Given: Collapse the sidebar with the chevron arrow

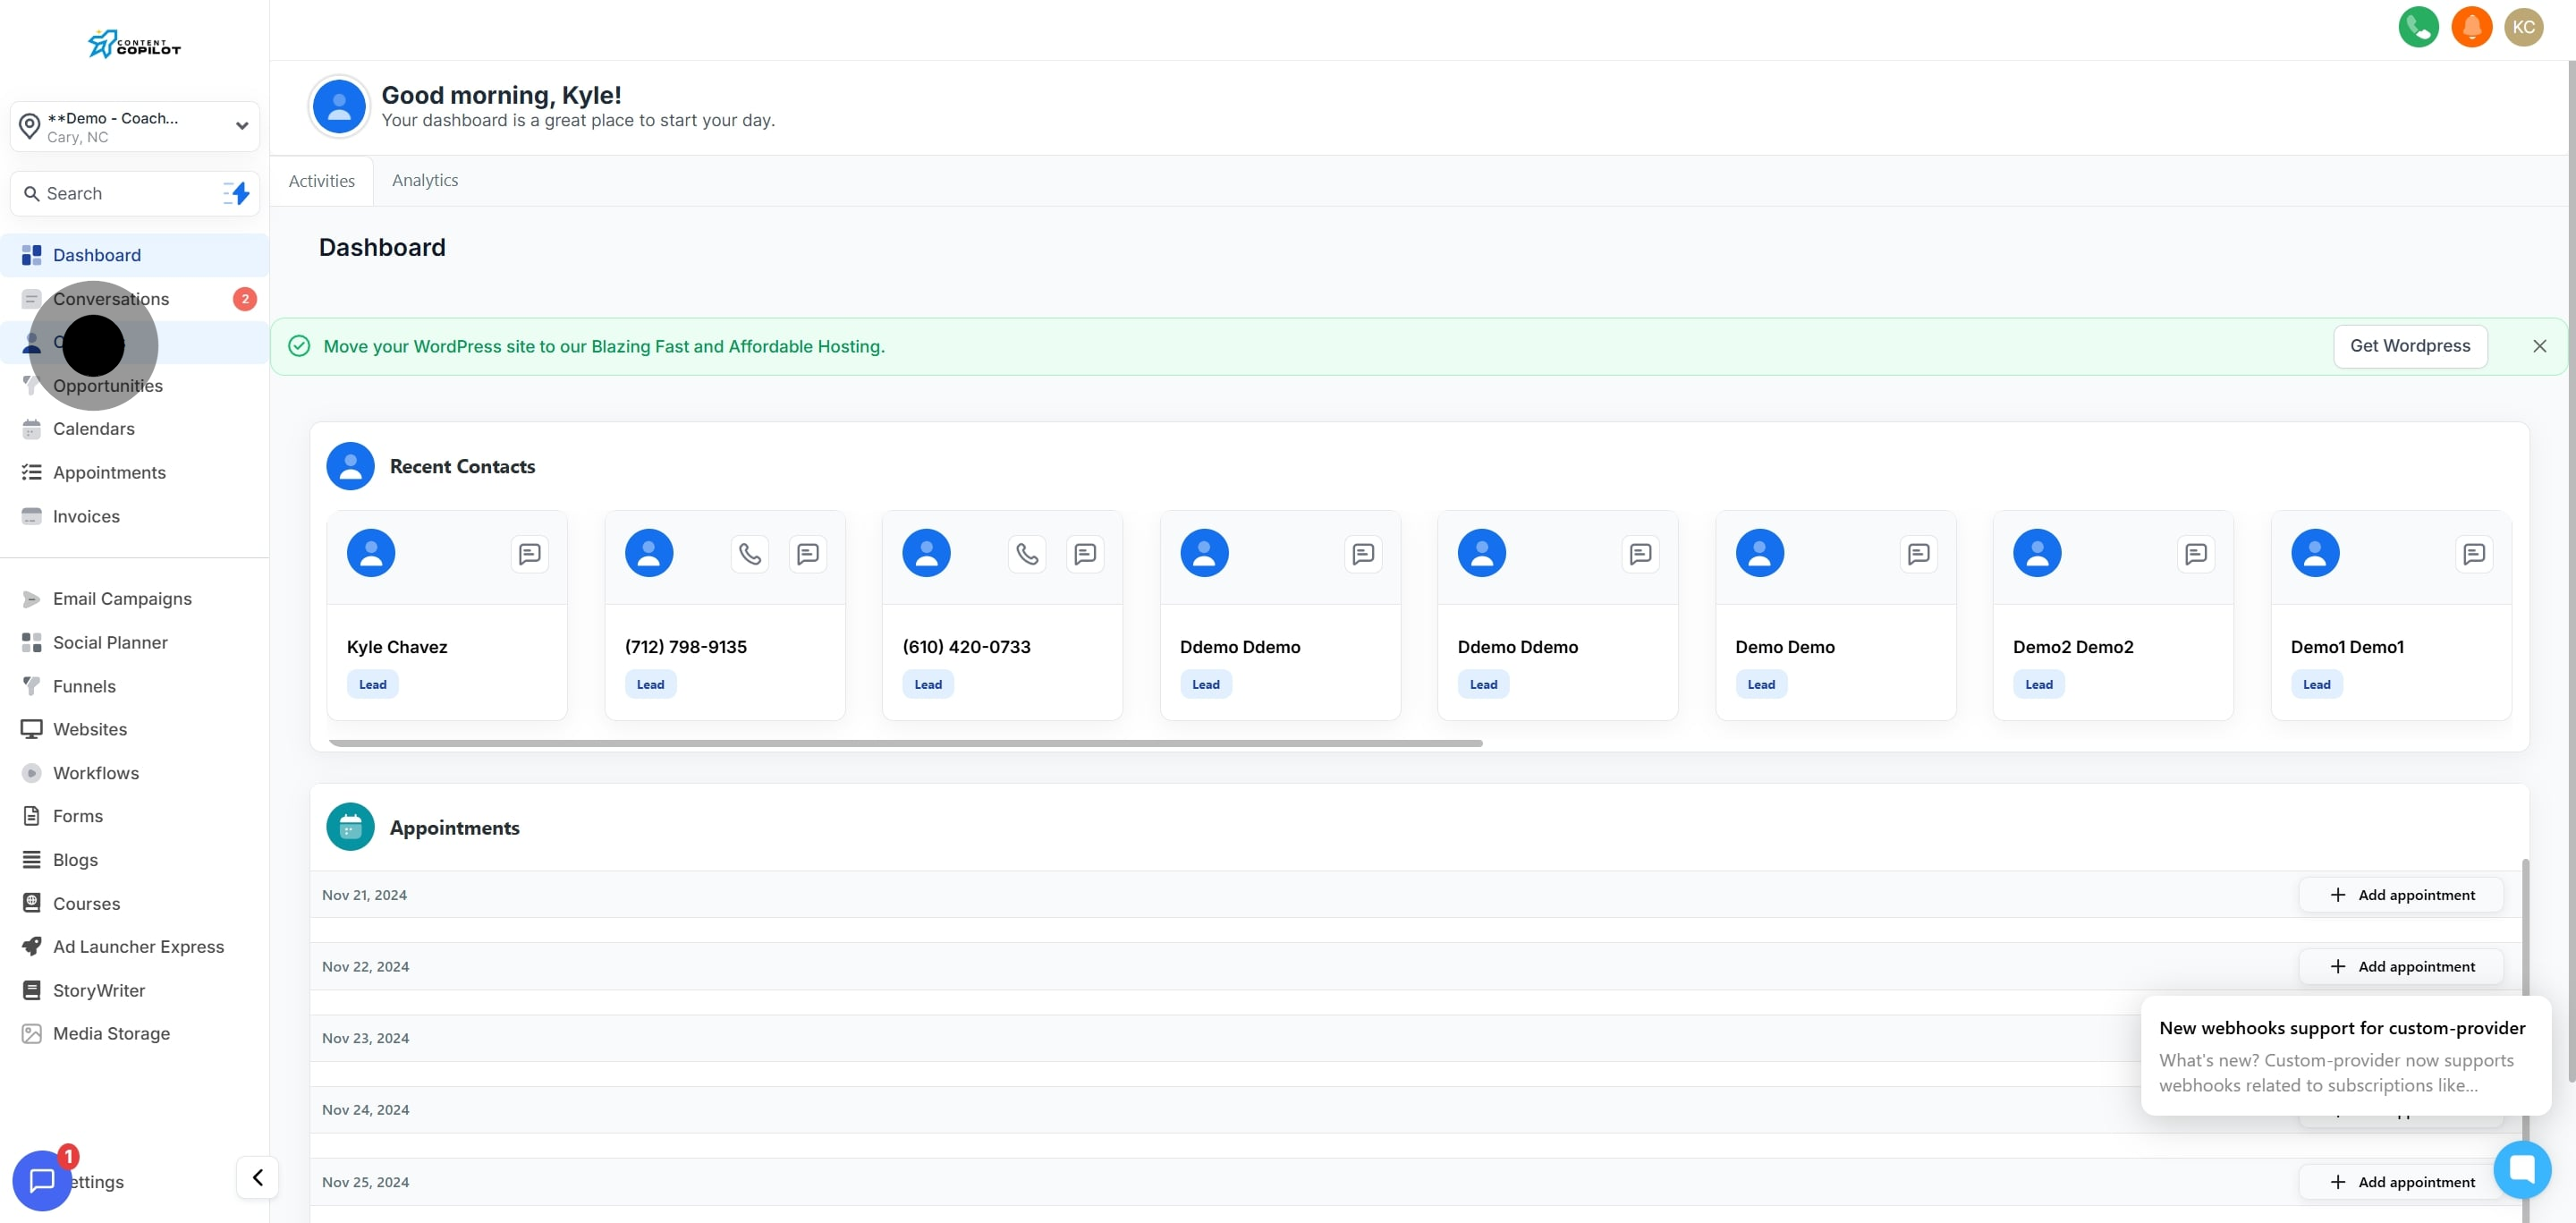Looking at the screenshot, I should (257, 1177).
